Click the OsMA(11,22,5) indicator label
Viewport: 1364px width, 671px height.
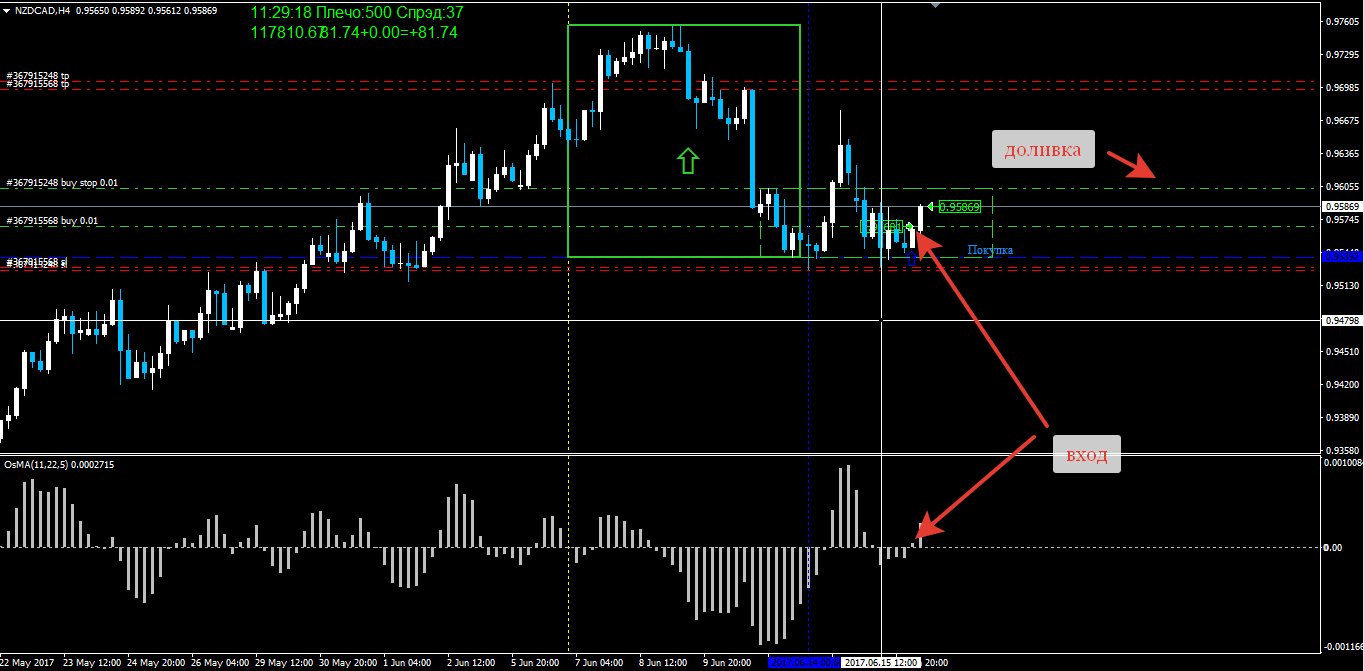point(59,465)
